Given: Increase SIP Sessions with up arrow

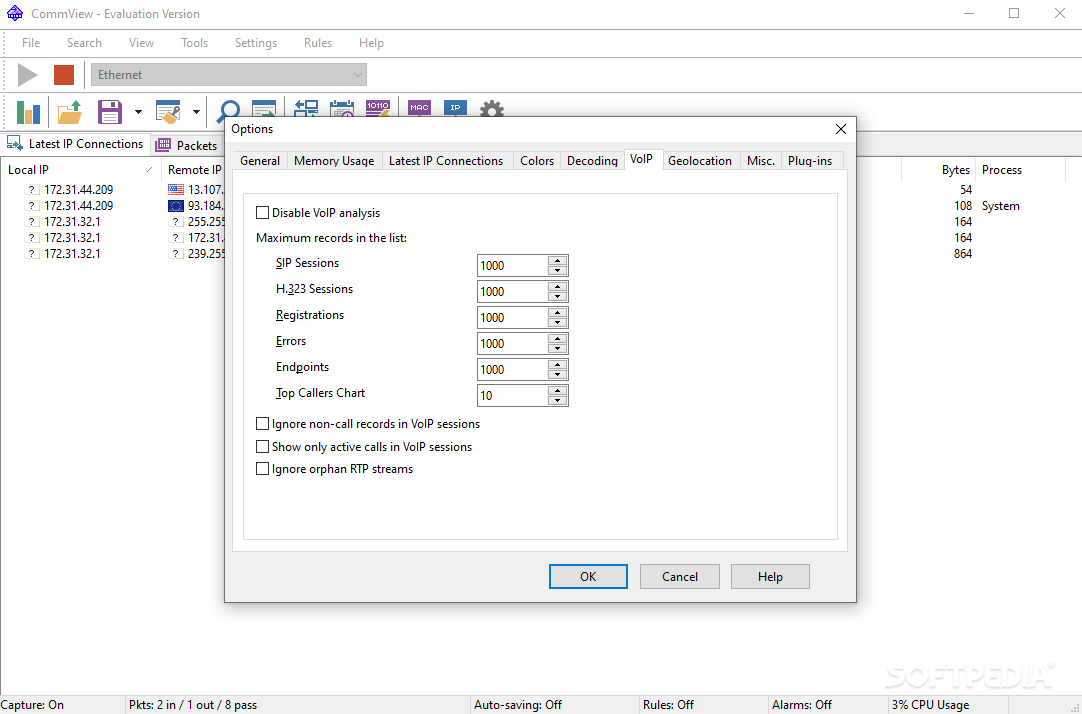Looking at the screenshot, I should point(558,261).
